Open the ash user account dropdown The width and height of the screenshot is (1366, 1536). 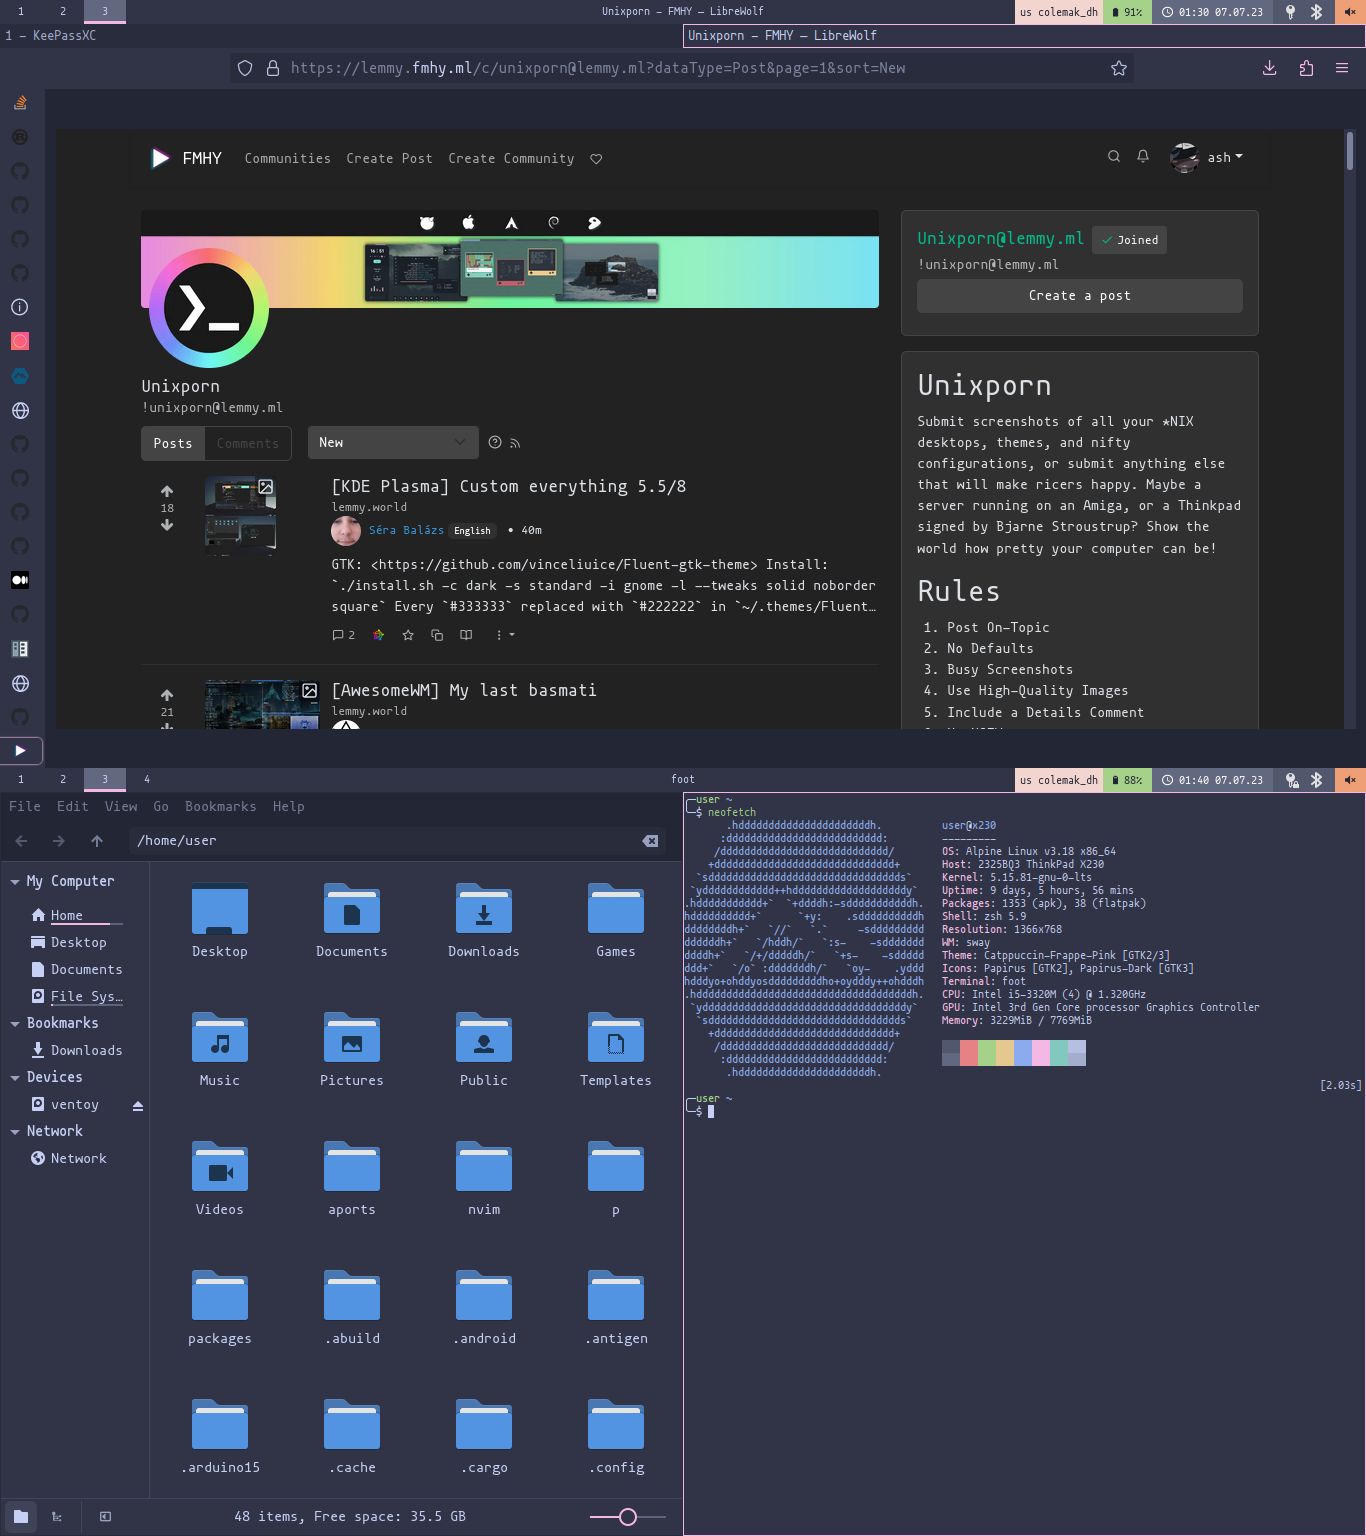pyautogui.click(x=1208, y=157)
